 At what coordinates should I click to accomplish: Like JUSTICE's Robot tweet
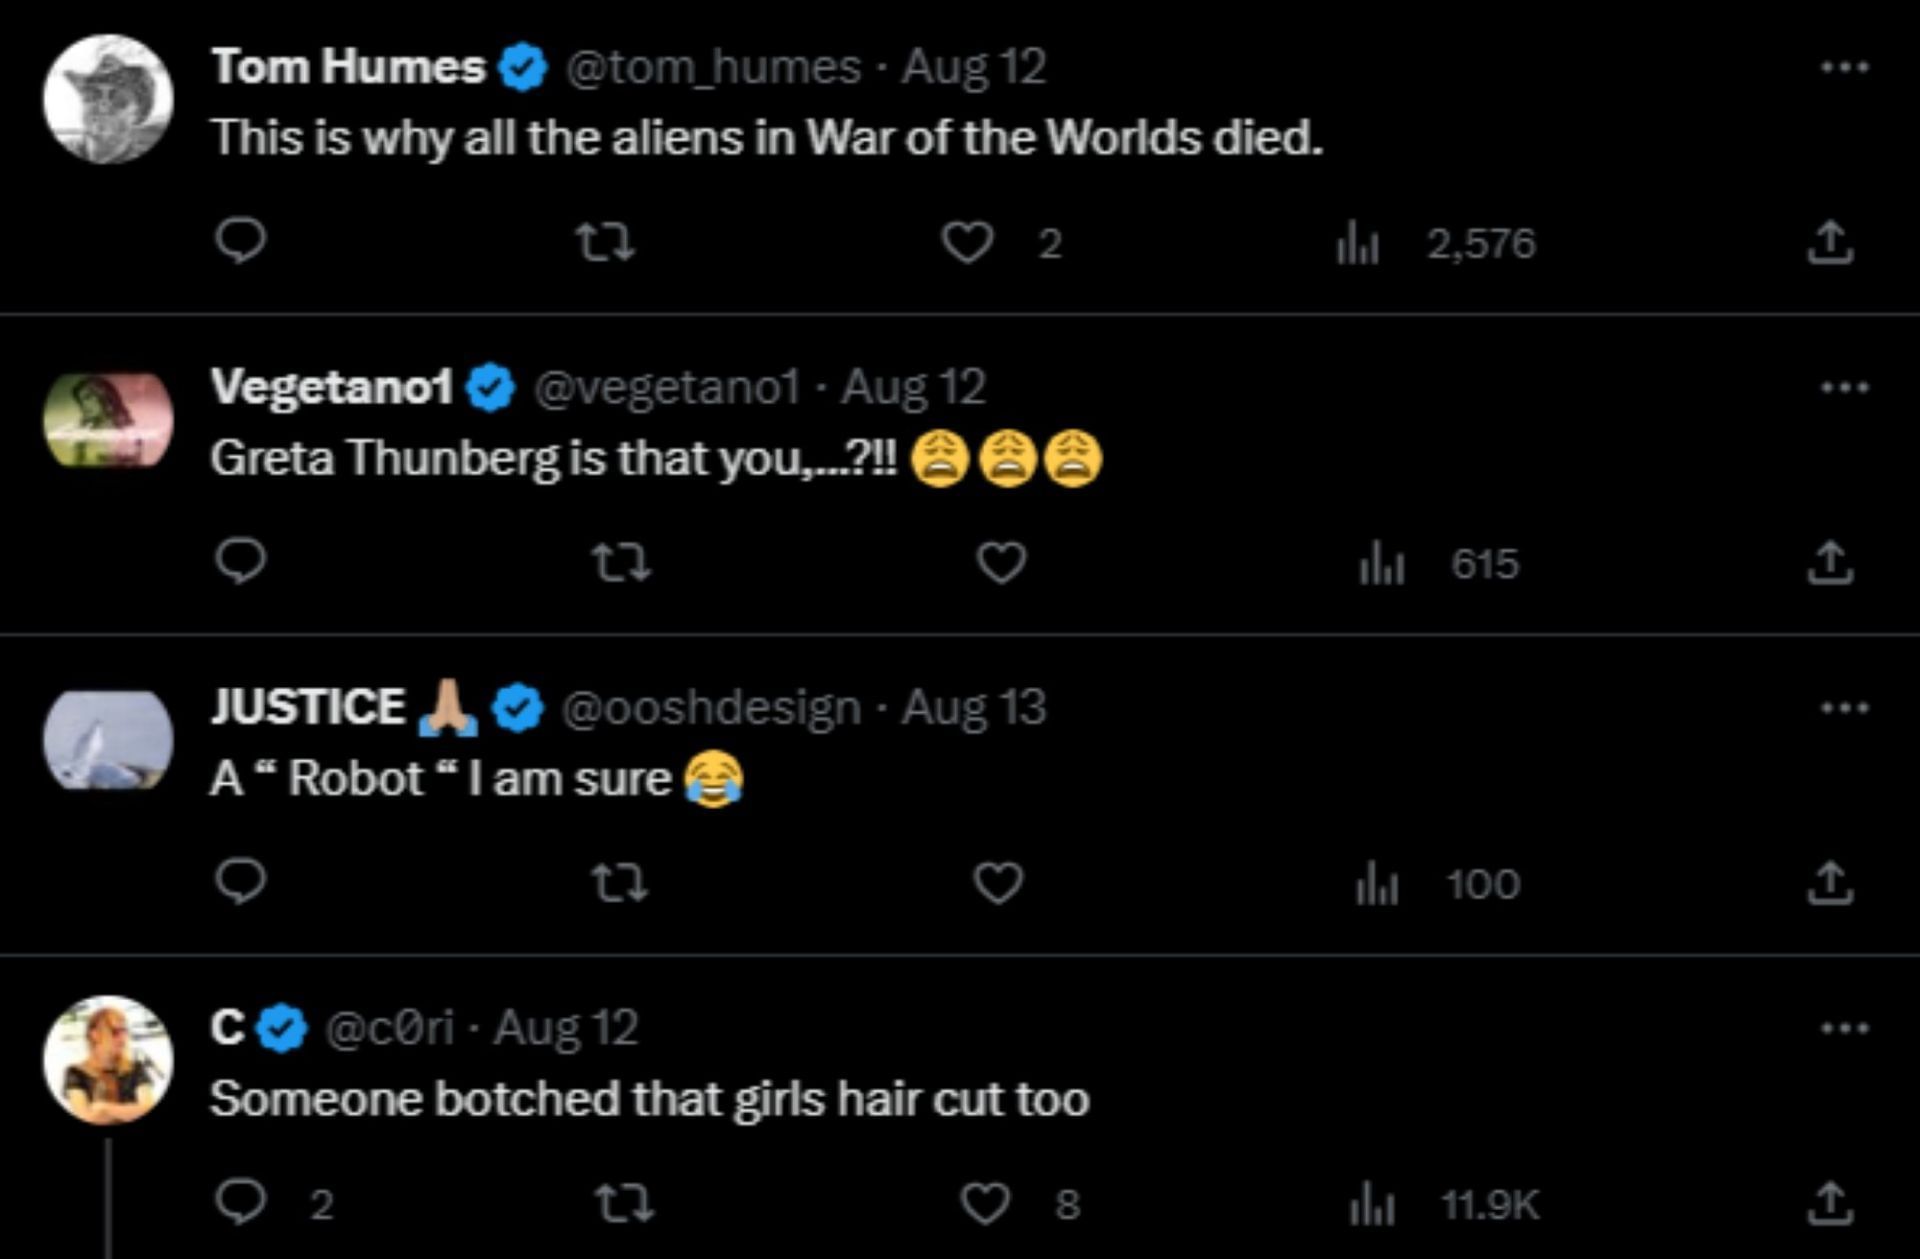(x=999, y=883)
